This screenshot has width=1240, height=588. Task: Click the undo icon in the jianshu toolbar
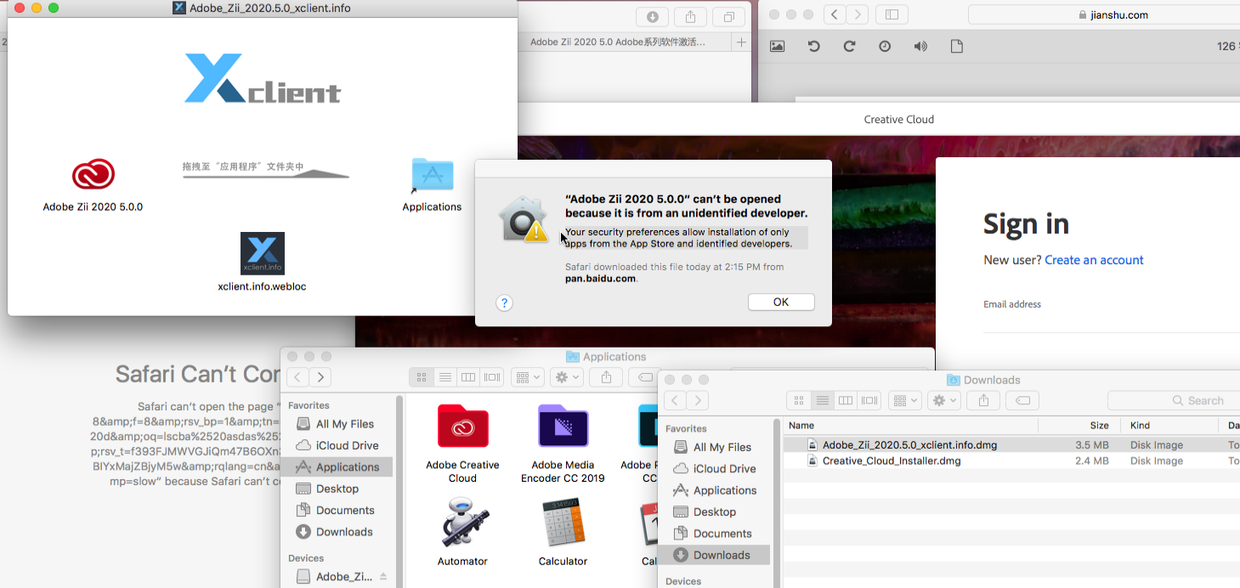(x=813, y=47)
